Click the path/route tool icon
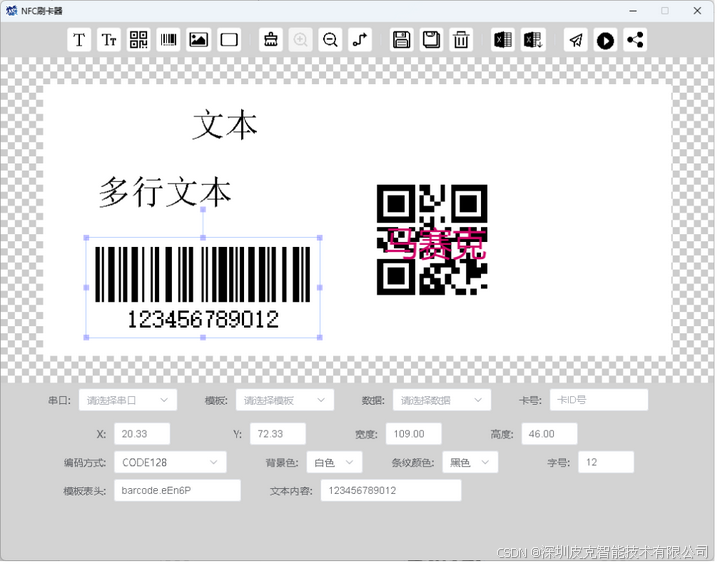Screen dimensions: 720x566 click(x=360, y=40)
